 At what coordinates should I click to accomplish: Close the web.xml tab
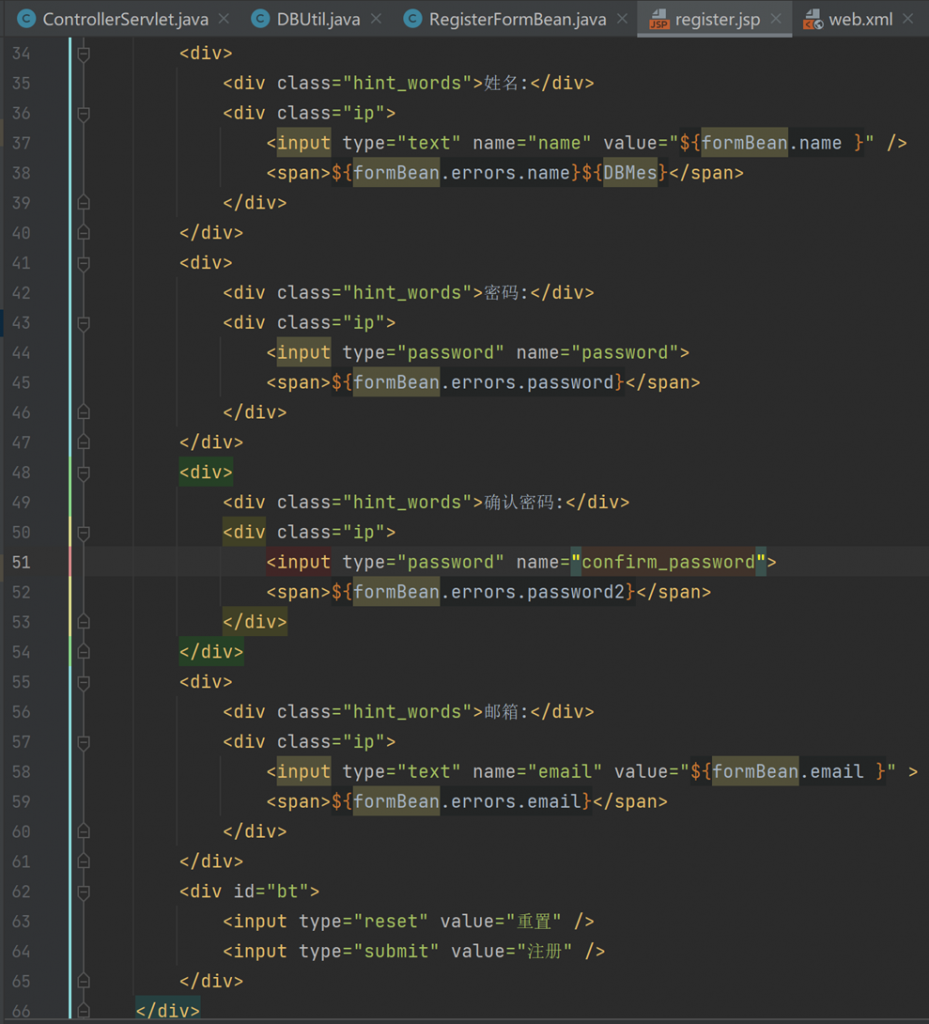coord(908,19)
